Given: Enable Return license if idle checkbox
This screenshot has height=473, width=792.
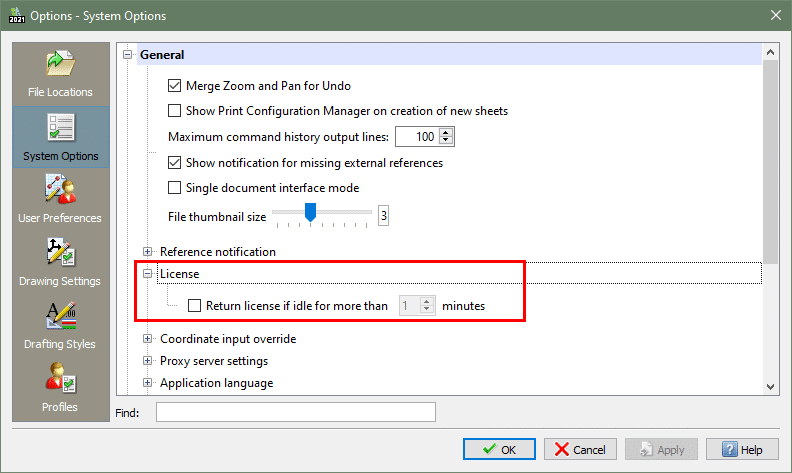Looking at the screenshot, I should pos(194,306).
